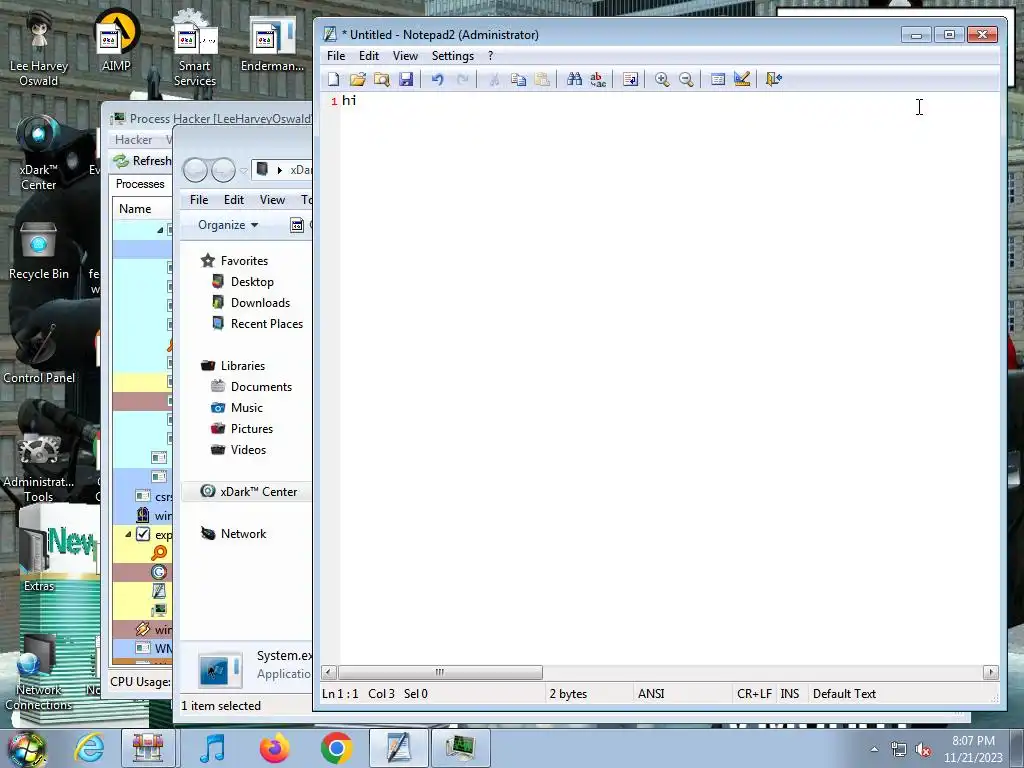Select the Documents library
This screenshot has height=768, width=1024.
(261, 387)
